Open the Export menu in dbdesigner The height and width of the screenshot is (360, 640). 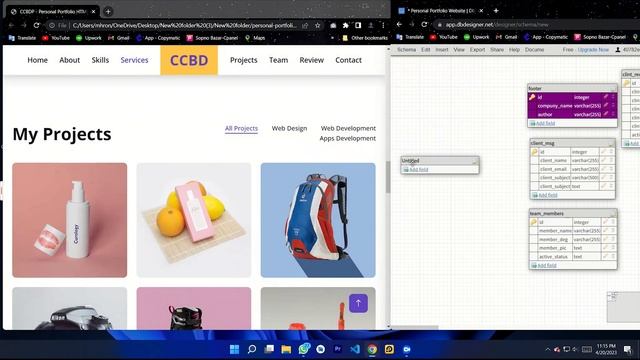pos(477,49)
